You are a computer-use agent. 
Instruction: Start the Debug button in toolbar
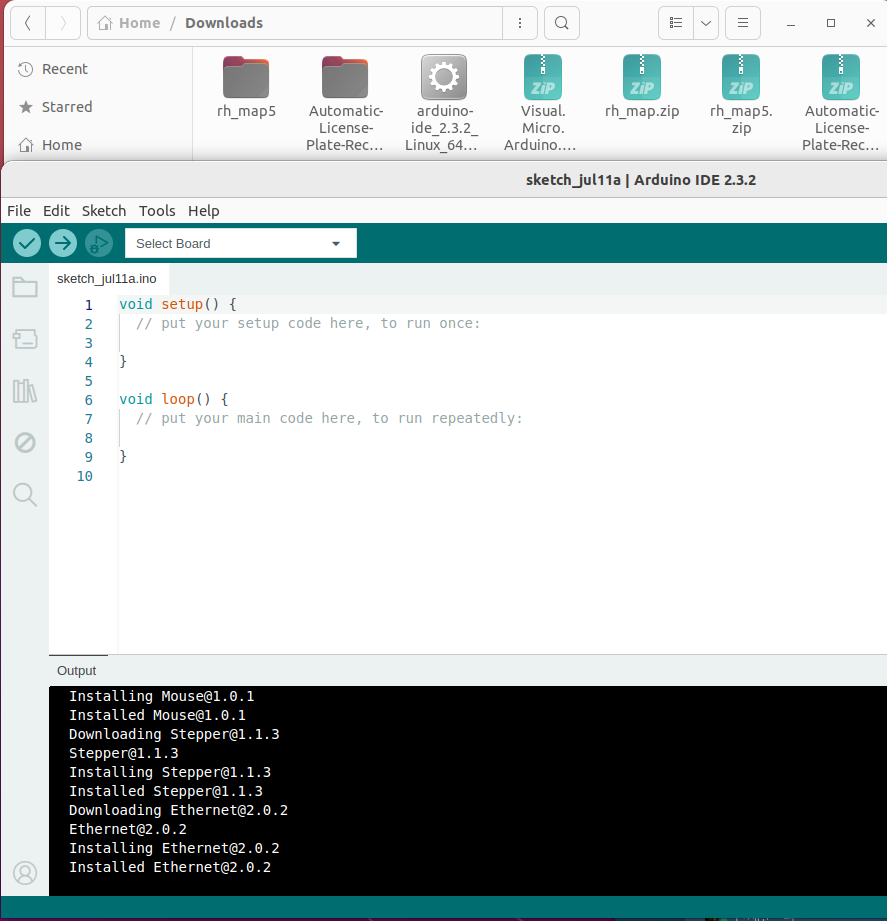pyautogui.click(x=99, y=243)
